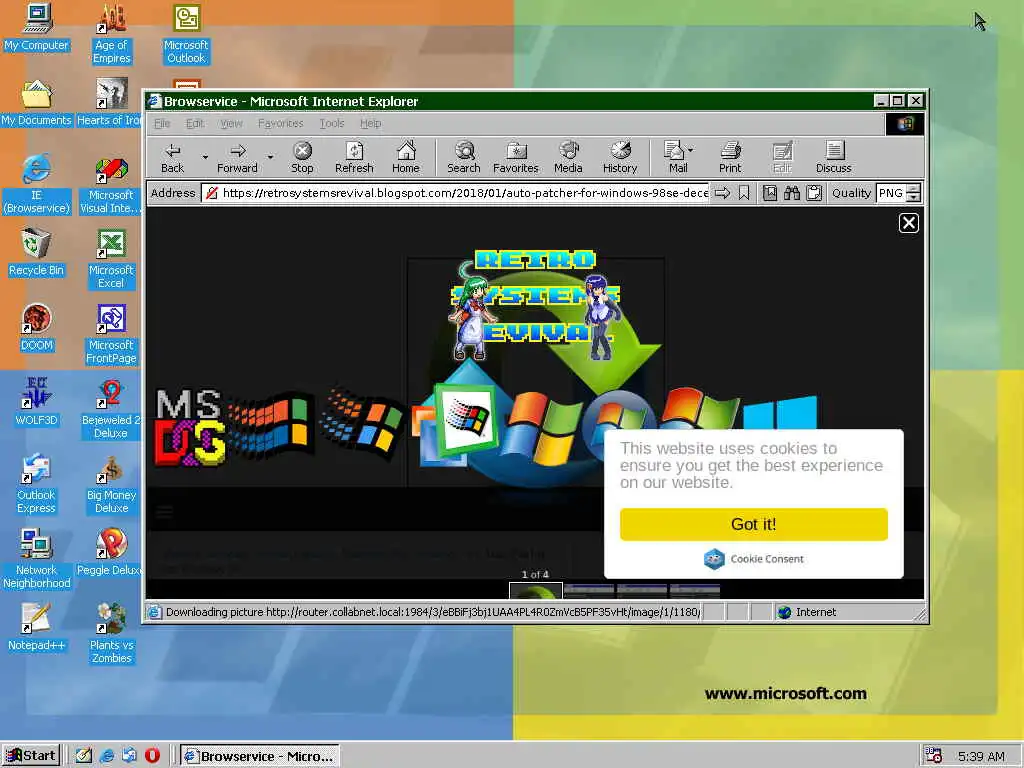Open the Edit menu

click(x=195, y=123)
